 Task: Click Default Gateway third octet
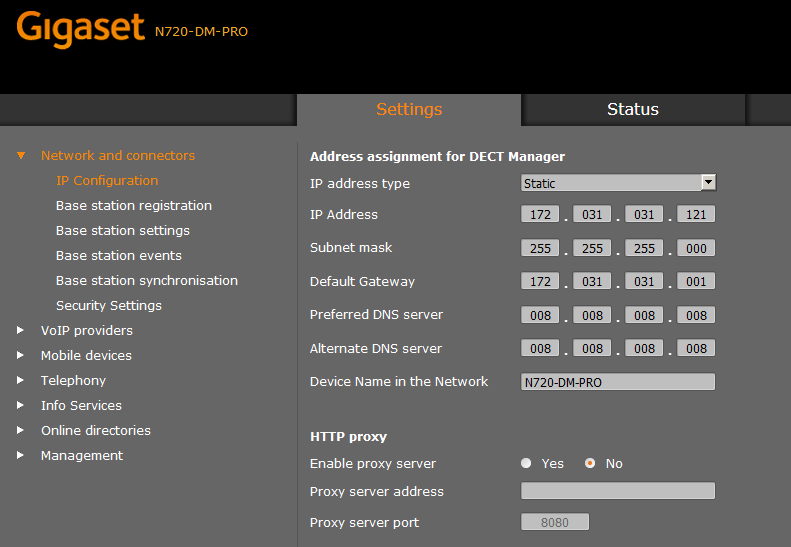tap(644, 281)
